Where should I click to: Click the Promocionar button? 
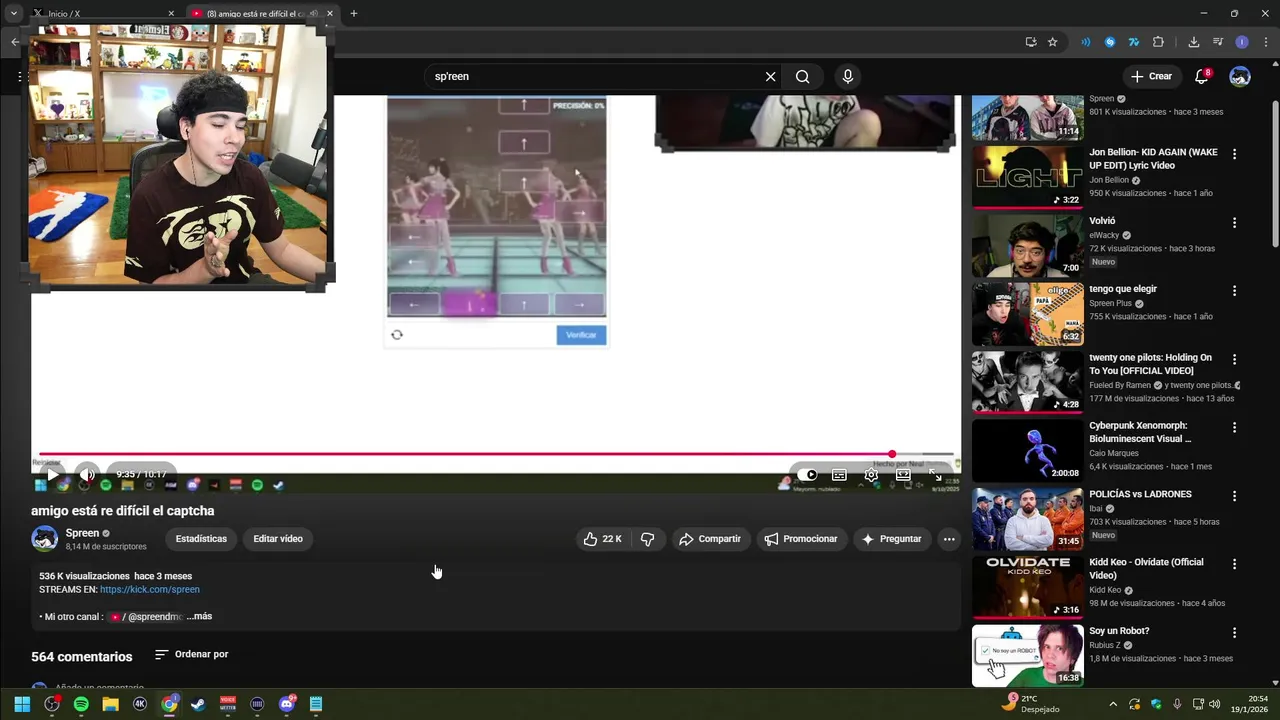click(801, 539)
